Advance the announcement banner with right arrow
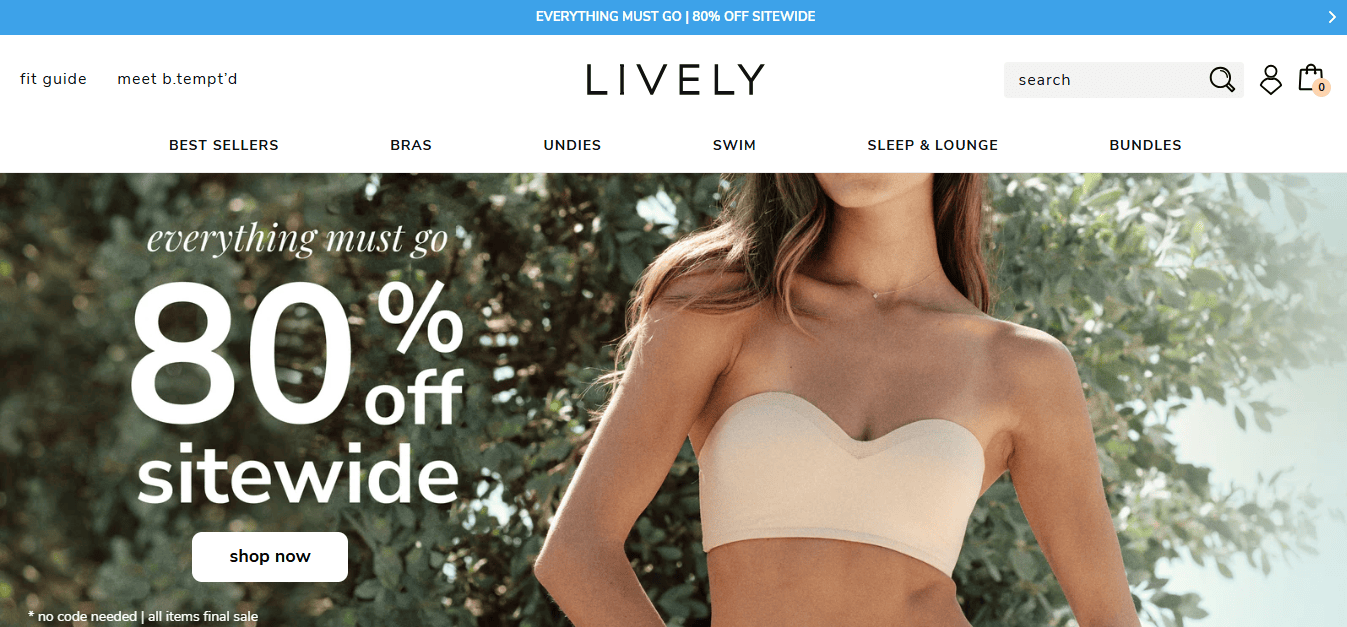The width and height of the screenshot is (1347, 627). point(1332,17)
